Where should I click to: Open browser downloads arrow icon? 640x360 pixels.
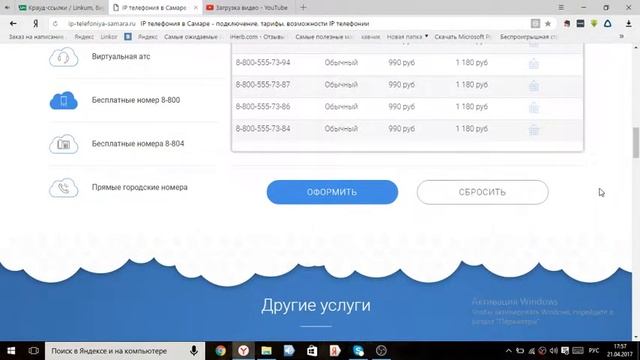[629, 24]
